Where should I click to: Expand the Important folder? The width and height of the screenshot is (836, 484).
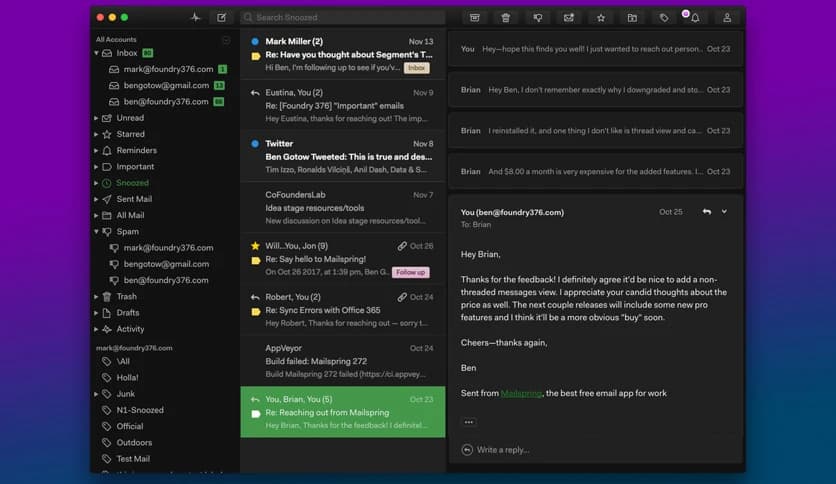coord(97,167)
